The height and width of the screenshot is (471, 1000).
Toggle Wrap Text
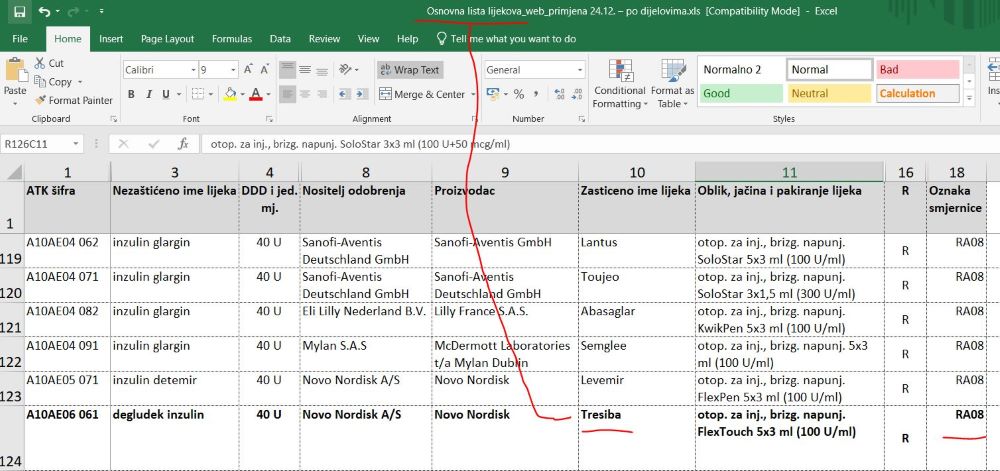tap(409, 69)
